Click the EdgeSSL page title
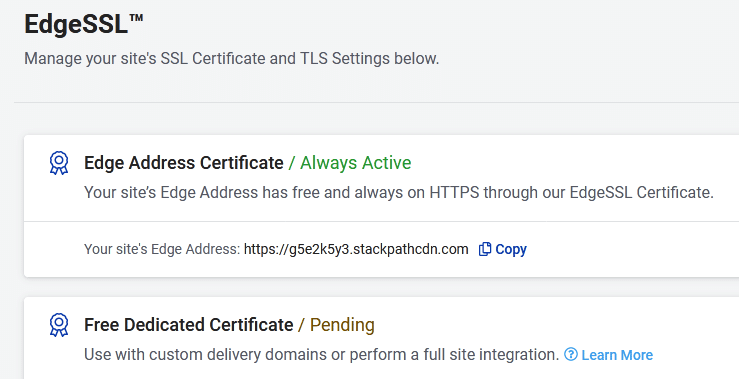Screen dimensions: 739x379 point(84,24)
